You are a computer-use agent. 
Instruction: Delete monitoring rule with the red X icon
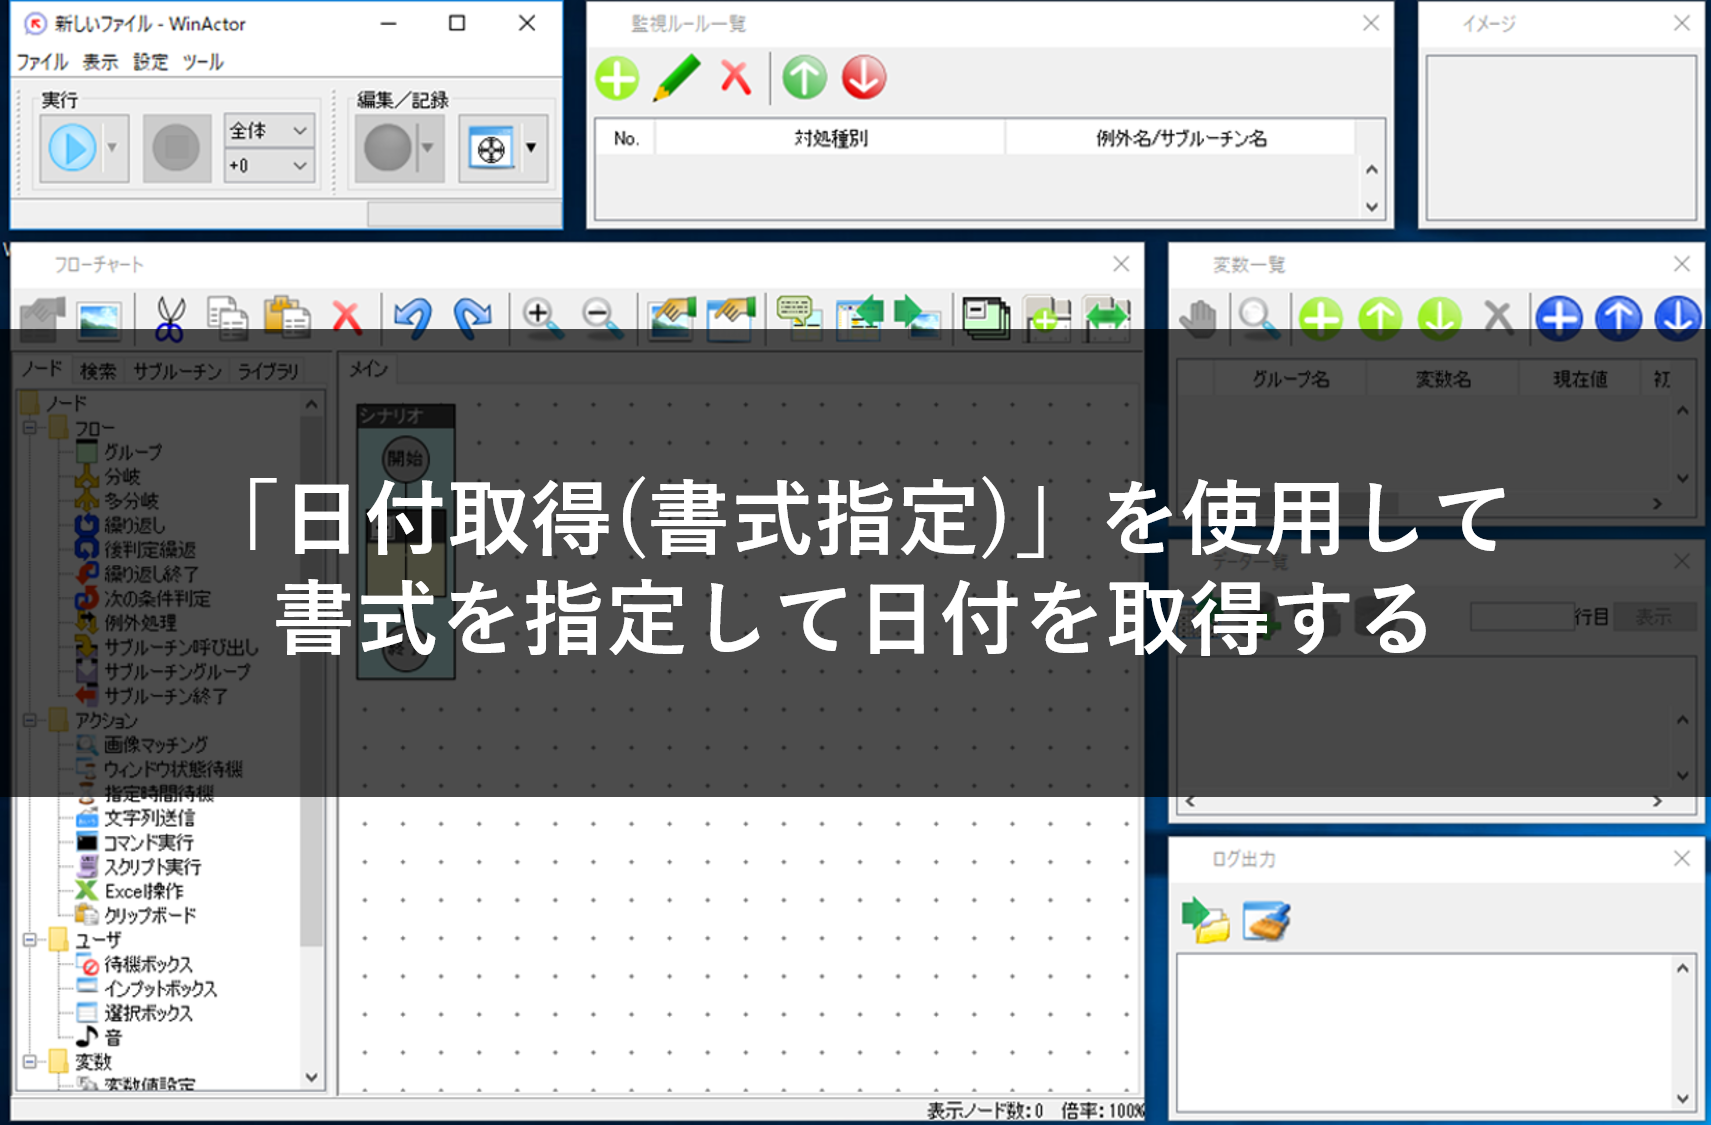pyautogui.click(x=736, y=78)
